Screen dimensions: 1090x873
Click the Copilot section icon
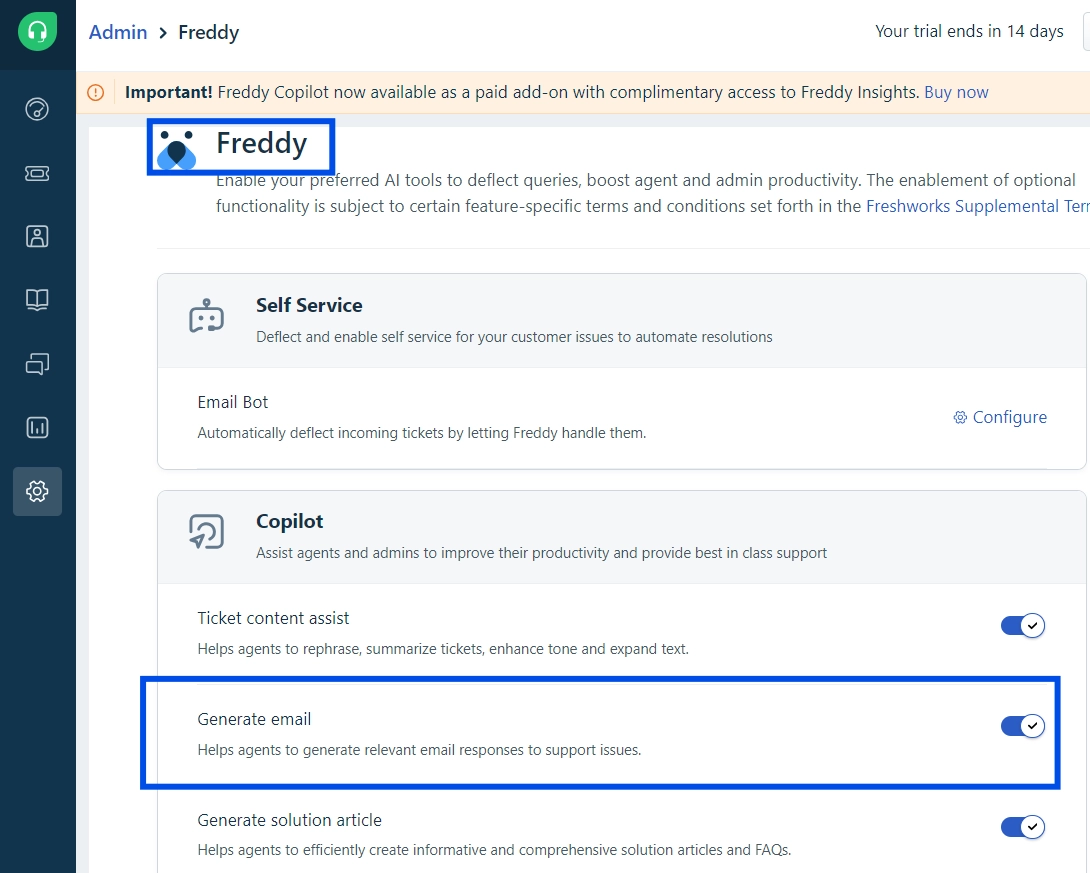(x=206, y=532)
